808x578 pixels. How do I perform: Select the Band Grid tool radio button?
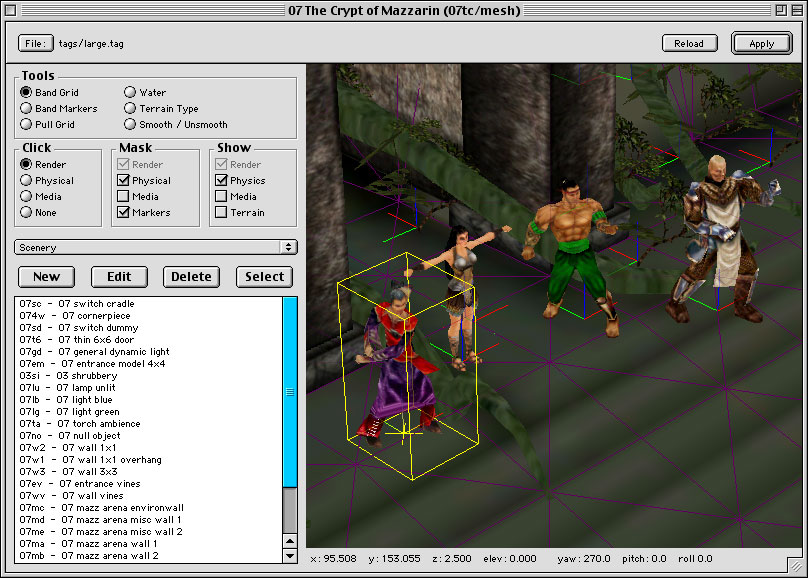pos(26,93)
